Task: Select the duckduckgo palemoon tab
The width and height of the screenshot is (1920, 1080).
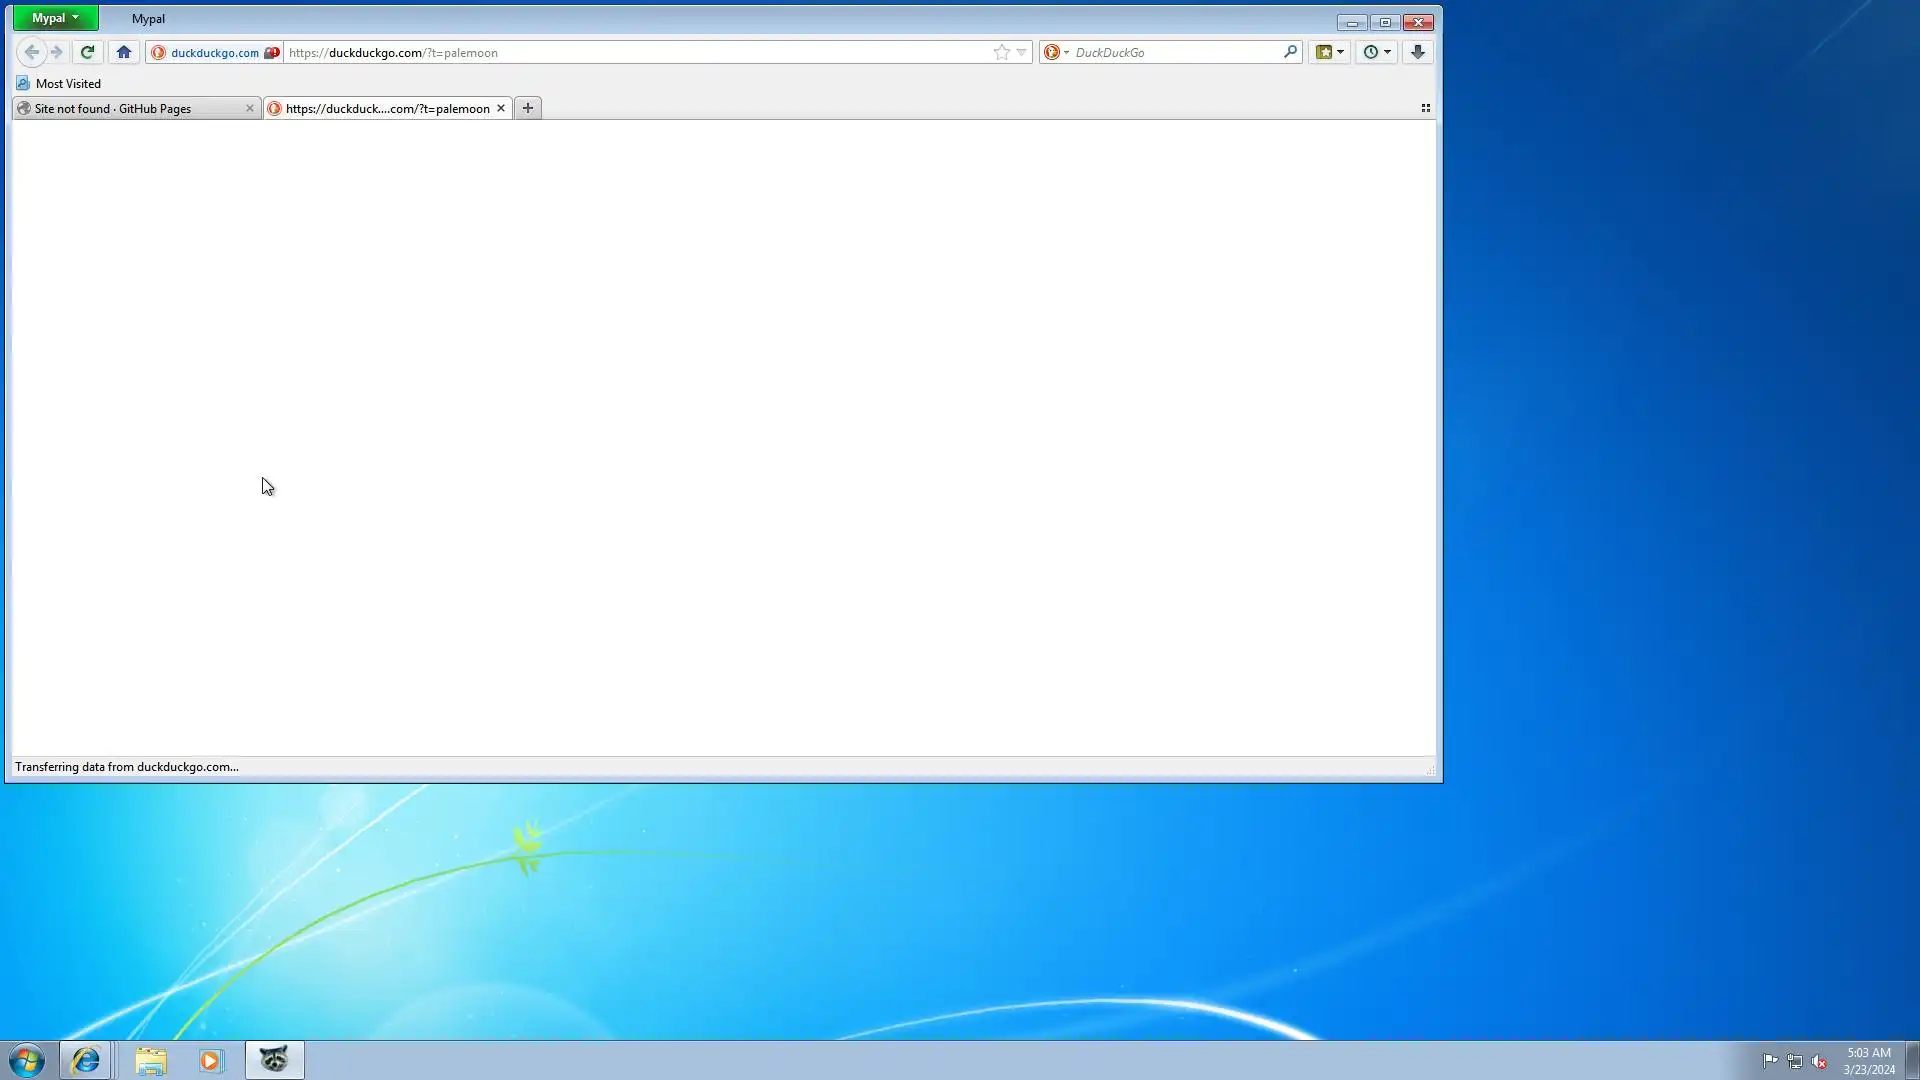Action: click(x=386, y=108)
